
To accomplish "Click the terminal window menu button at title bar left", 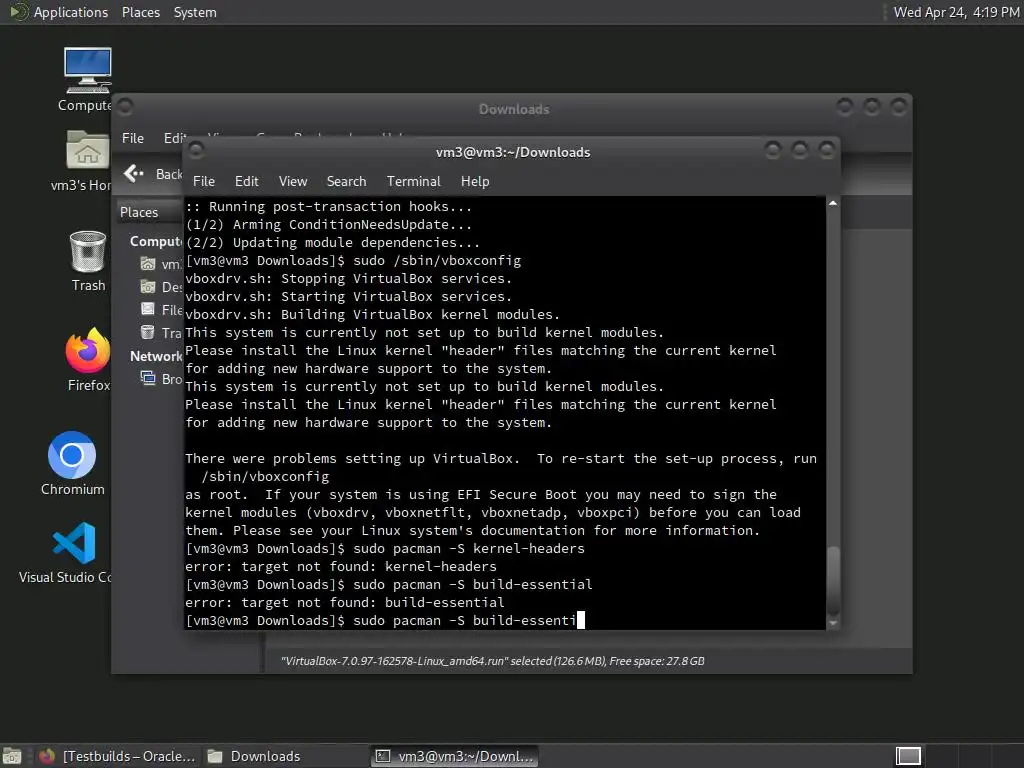I will (x=197, y=151).
